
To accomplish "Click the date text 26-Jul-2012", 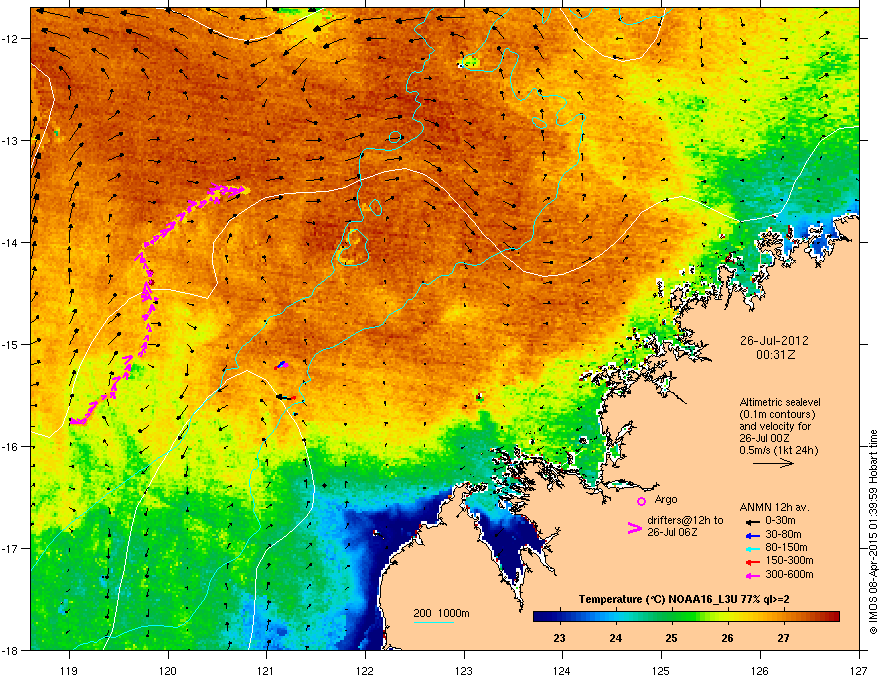I will pyautogui.click(x=774, y=341).
